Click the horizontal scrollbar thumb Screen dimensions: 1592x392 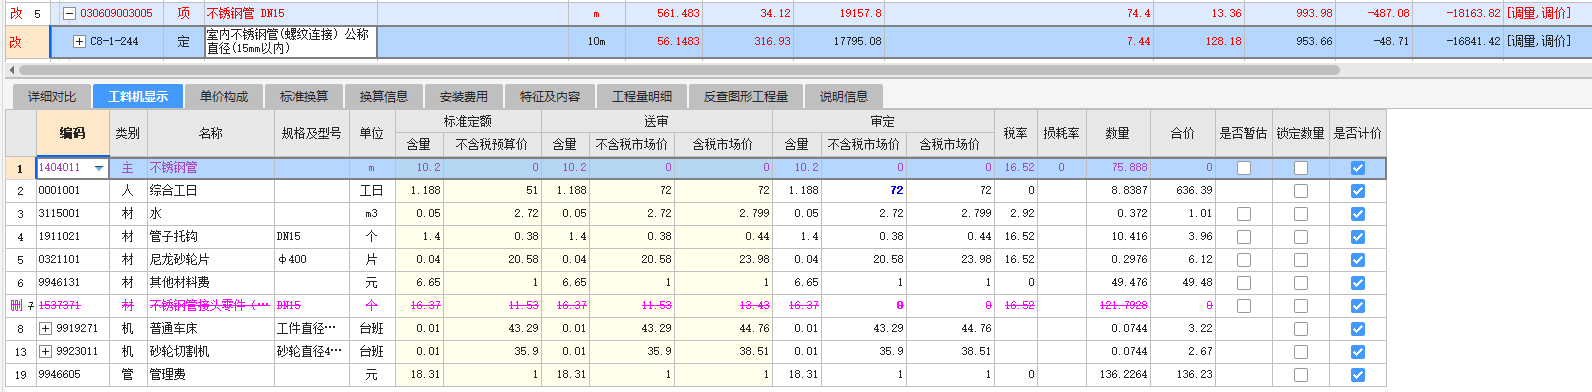(x=678, y=70)
